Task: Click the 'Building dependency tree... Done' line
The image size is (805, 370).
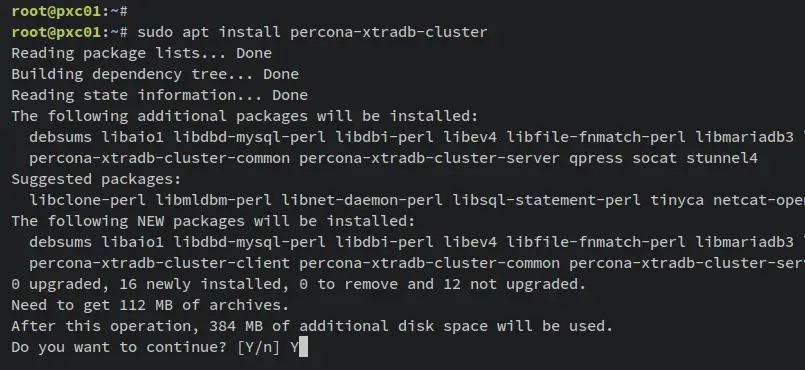Action: pyautogui.click(x=155, y=74)
